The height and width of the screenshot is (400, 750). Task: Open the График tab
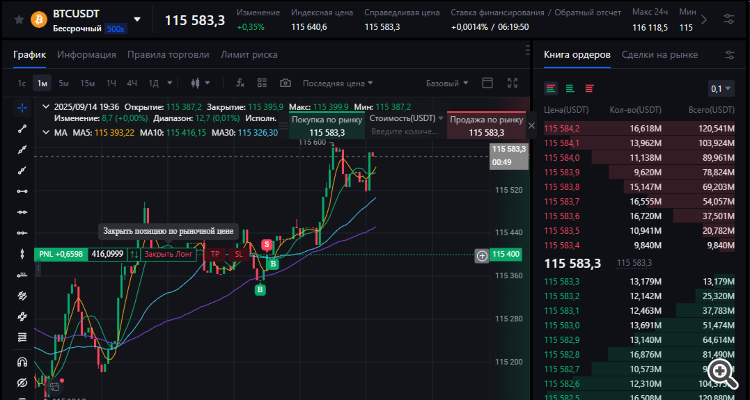[30, 55]
